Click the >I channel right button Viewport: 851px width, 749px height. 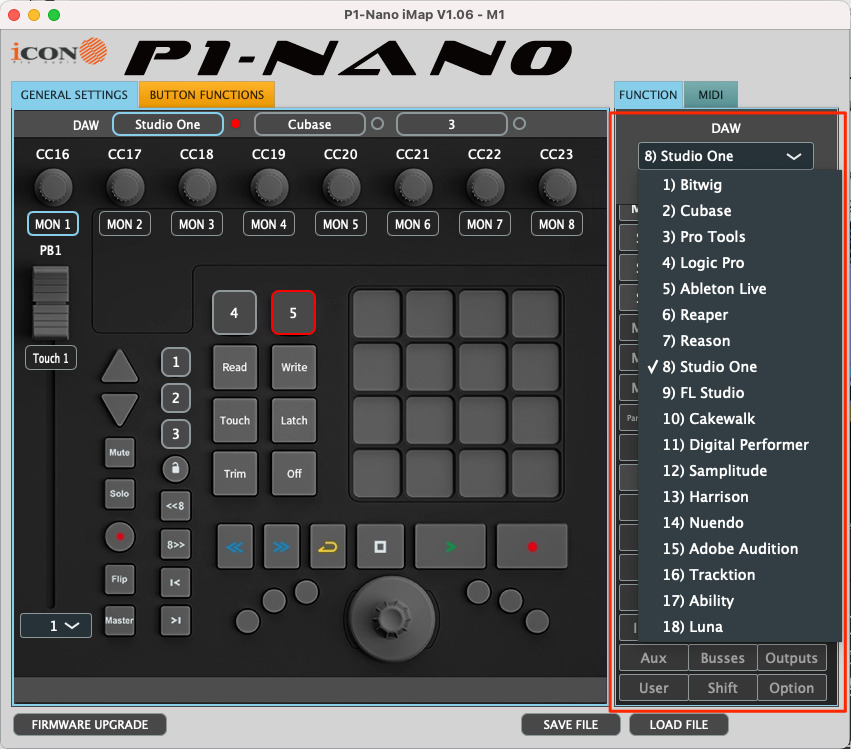(x=175, y=620)
